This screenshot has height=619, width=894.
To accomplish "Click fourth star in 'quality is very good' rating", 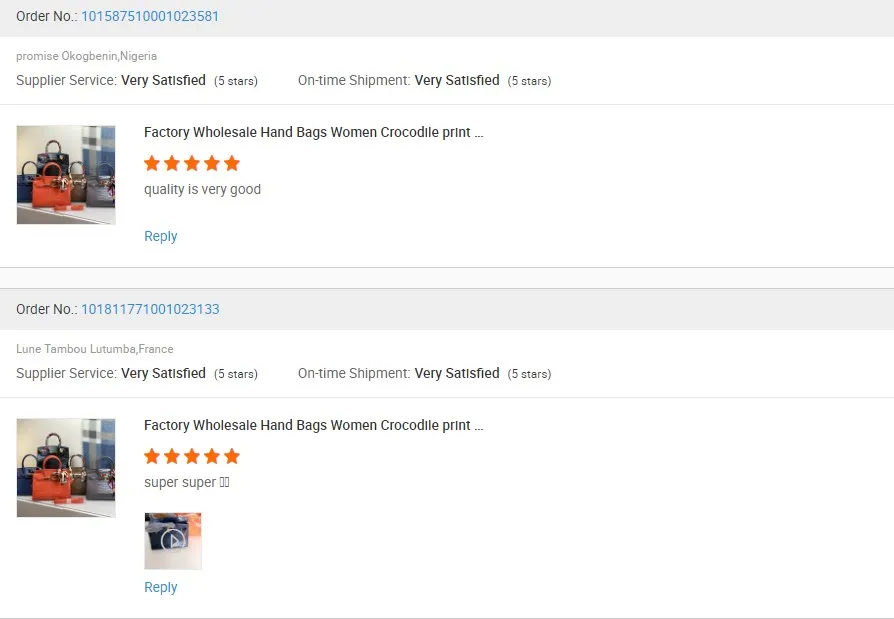I will (x=212, y=163).
